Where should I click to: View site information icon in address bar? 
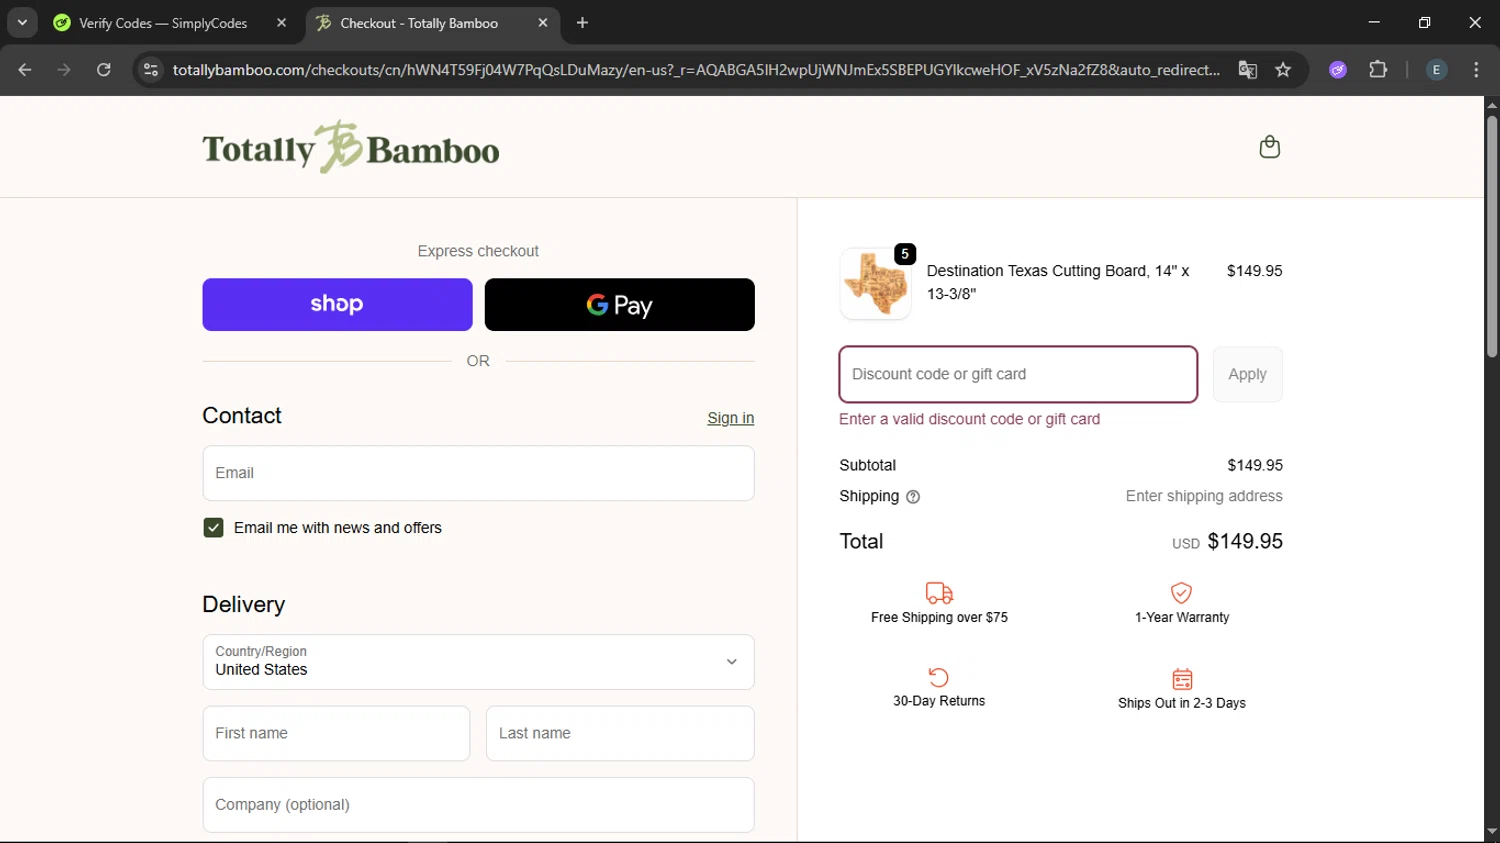[151, 70]
